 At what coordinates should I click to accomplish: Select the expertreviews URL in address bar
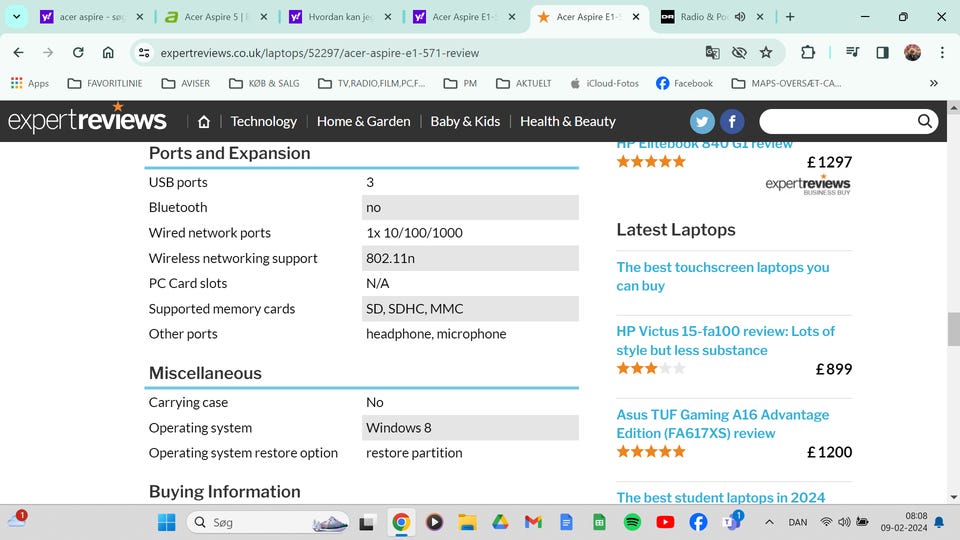coord(320,53)
